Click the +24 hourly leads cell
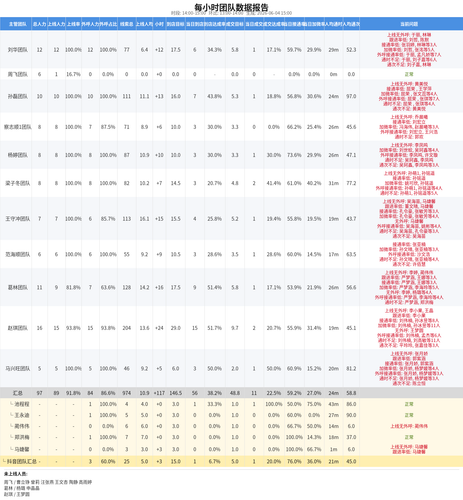Screen dimensions: 463x500 coord(159,328)
